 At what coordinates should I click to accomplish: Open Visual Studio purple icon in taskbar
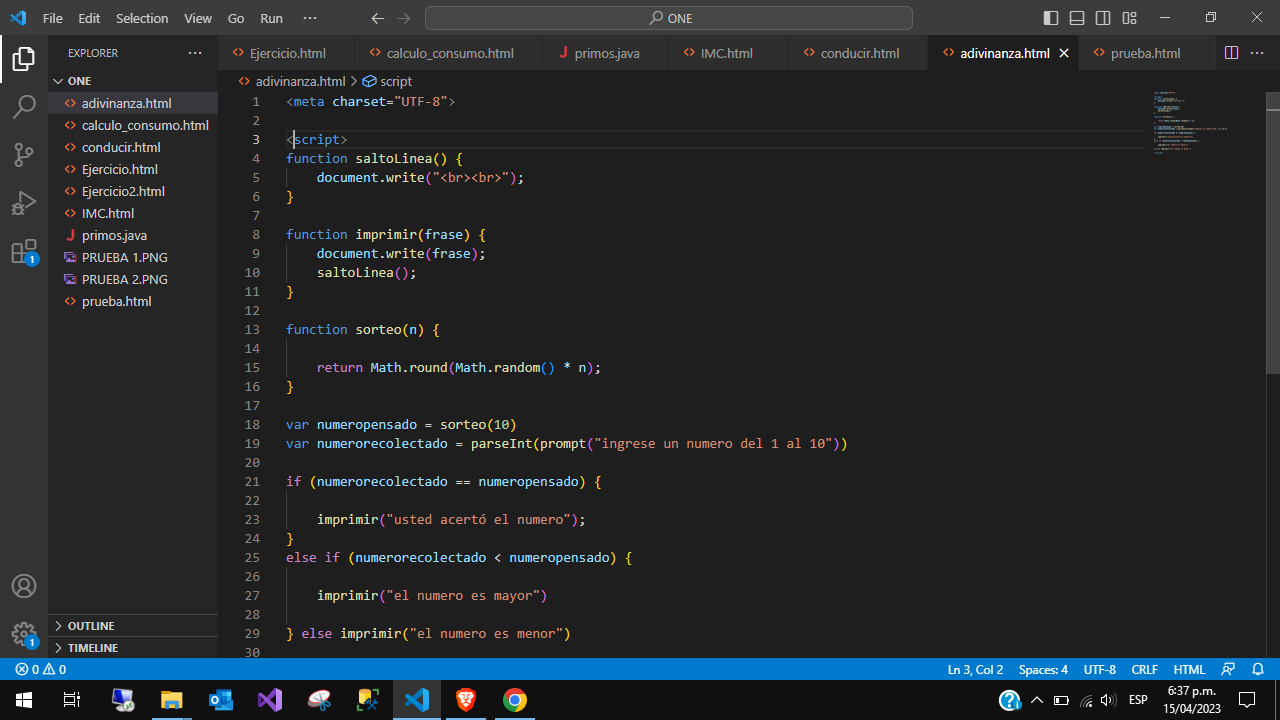(x=270, y=700)
